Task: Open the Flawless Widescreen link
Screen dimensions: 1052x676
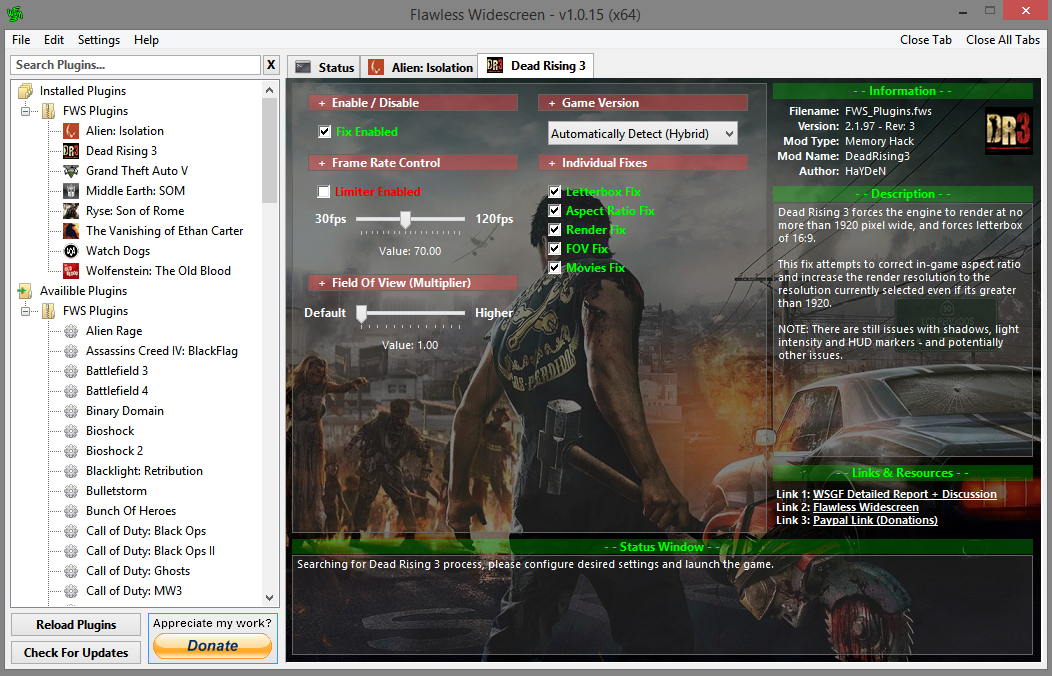Action: (x=865, y=507)
